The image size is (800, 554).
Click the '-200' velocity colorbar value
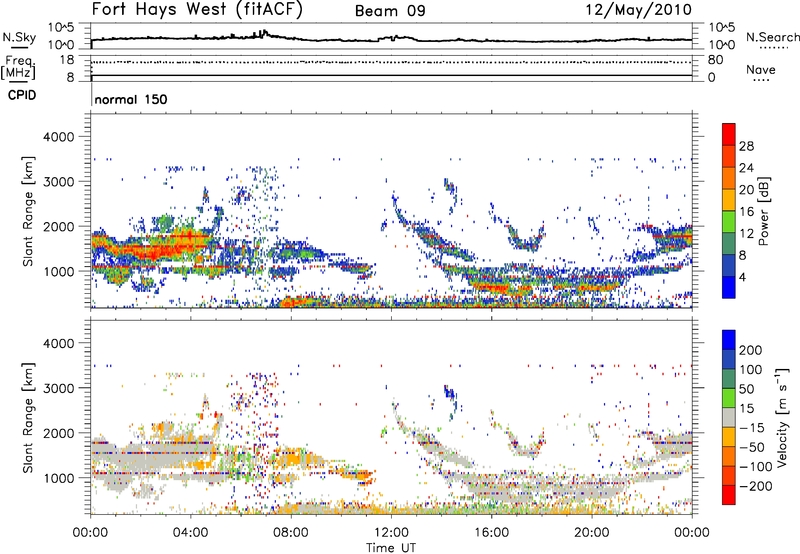[755, 486]
